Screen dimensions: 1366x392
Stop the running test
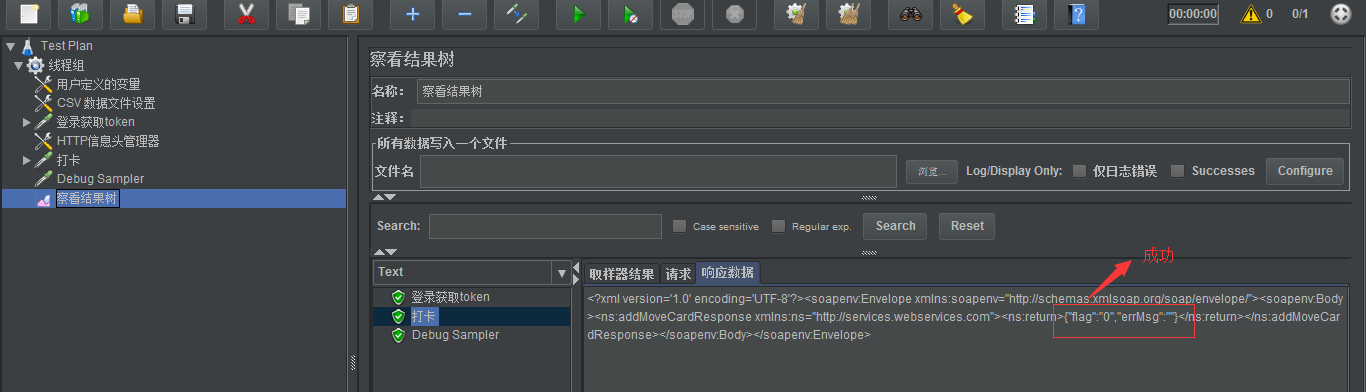pos(683,14)
